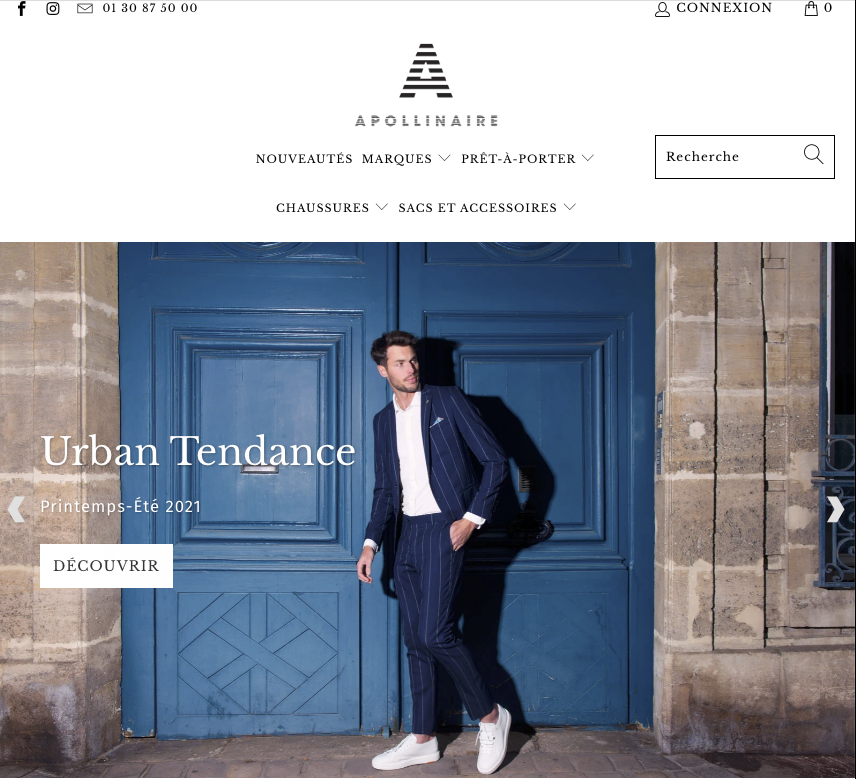
Task: Click the envelope email icon
Action: tap(85, 8)
